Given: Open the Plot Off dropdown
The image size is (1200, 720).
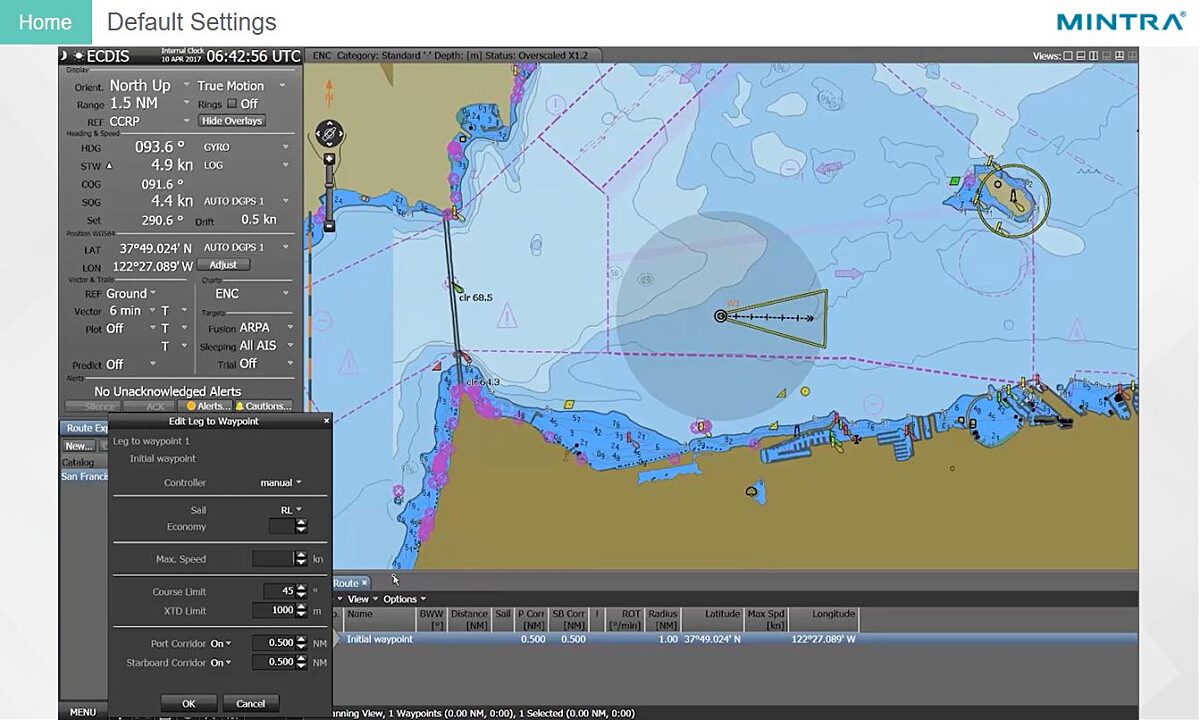Looking at the screenshot, I should (131, 328).
